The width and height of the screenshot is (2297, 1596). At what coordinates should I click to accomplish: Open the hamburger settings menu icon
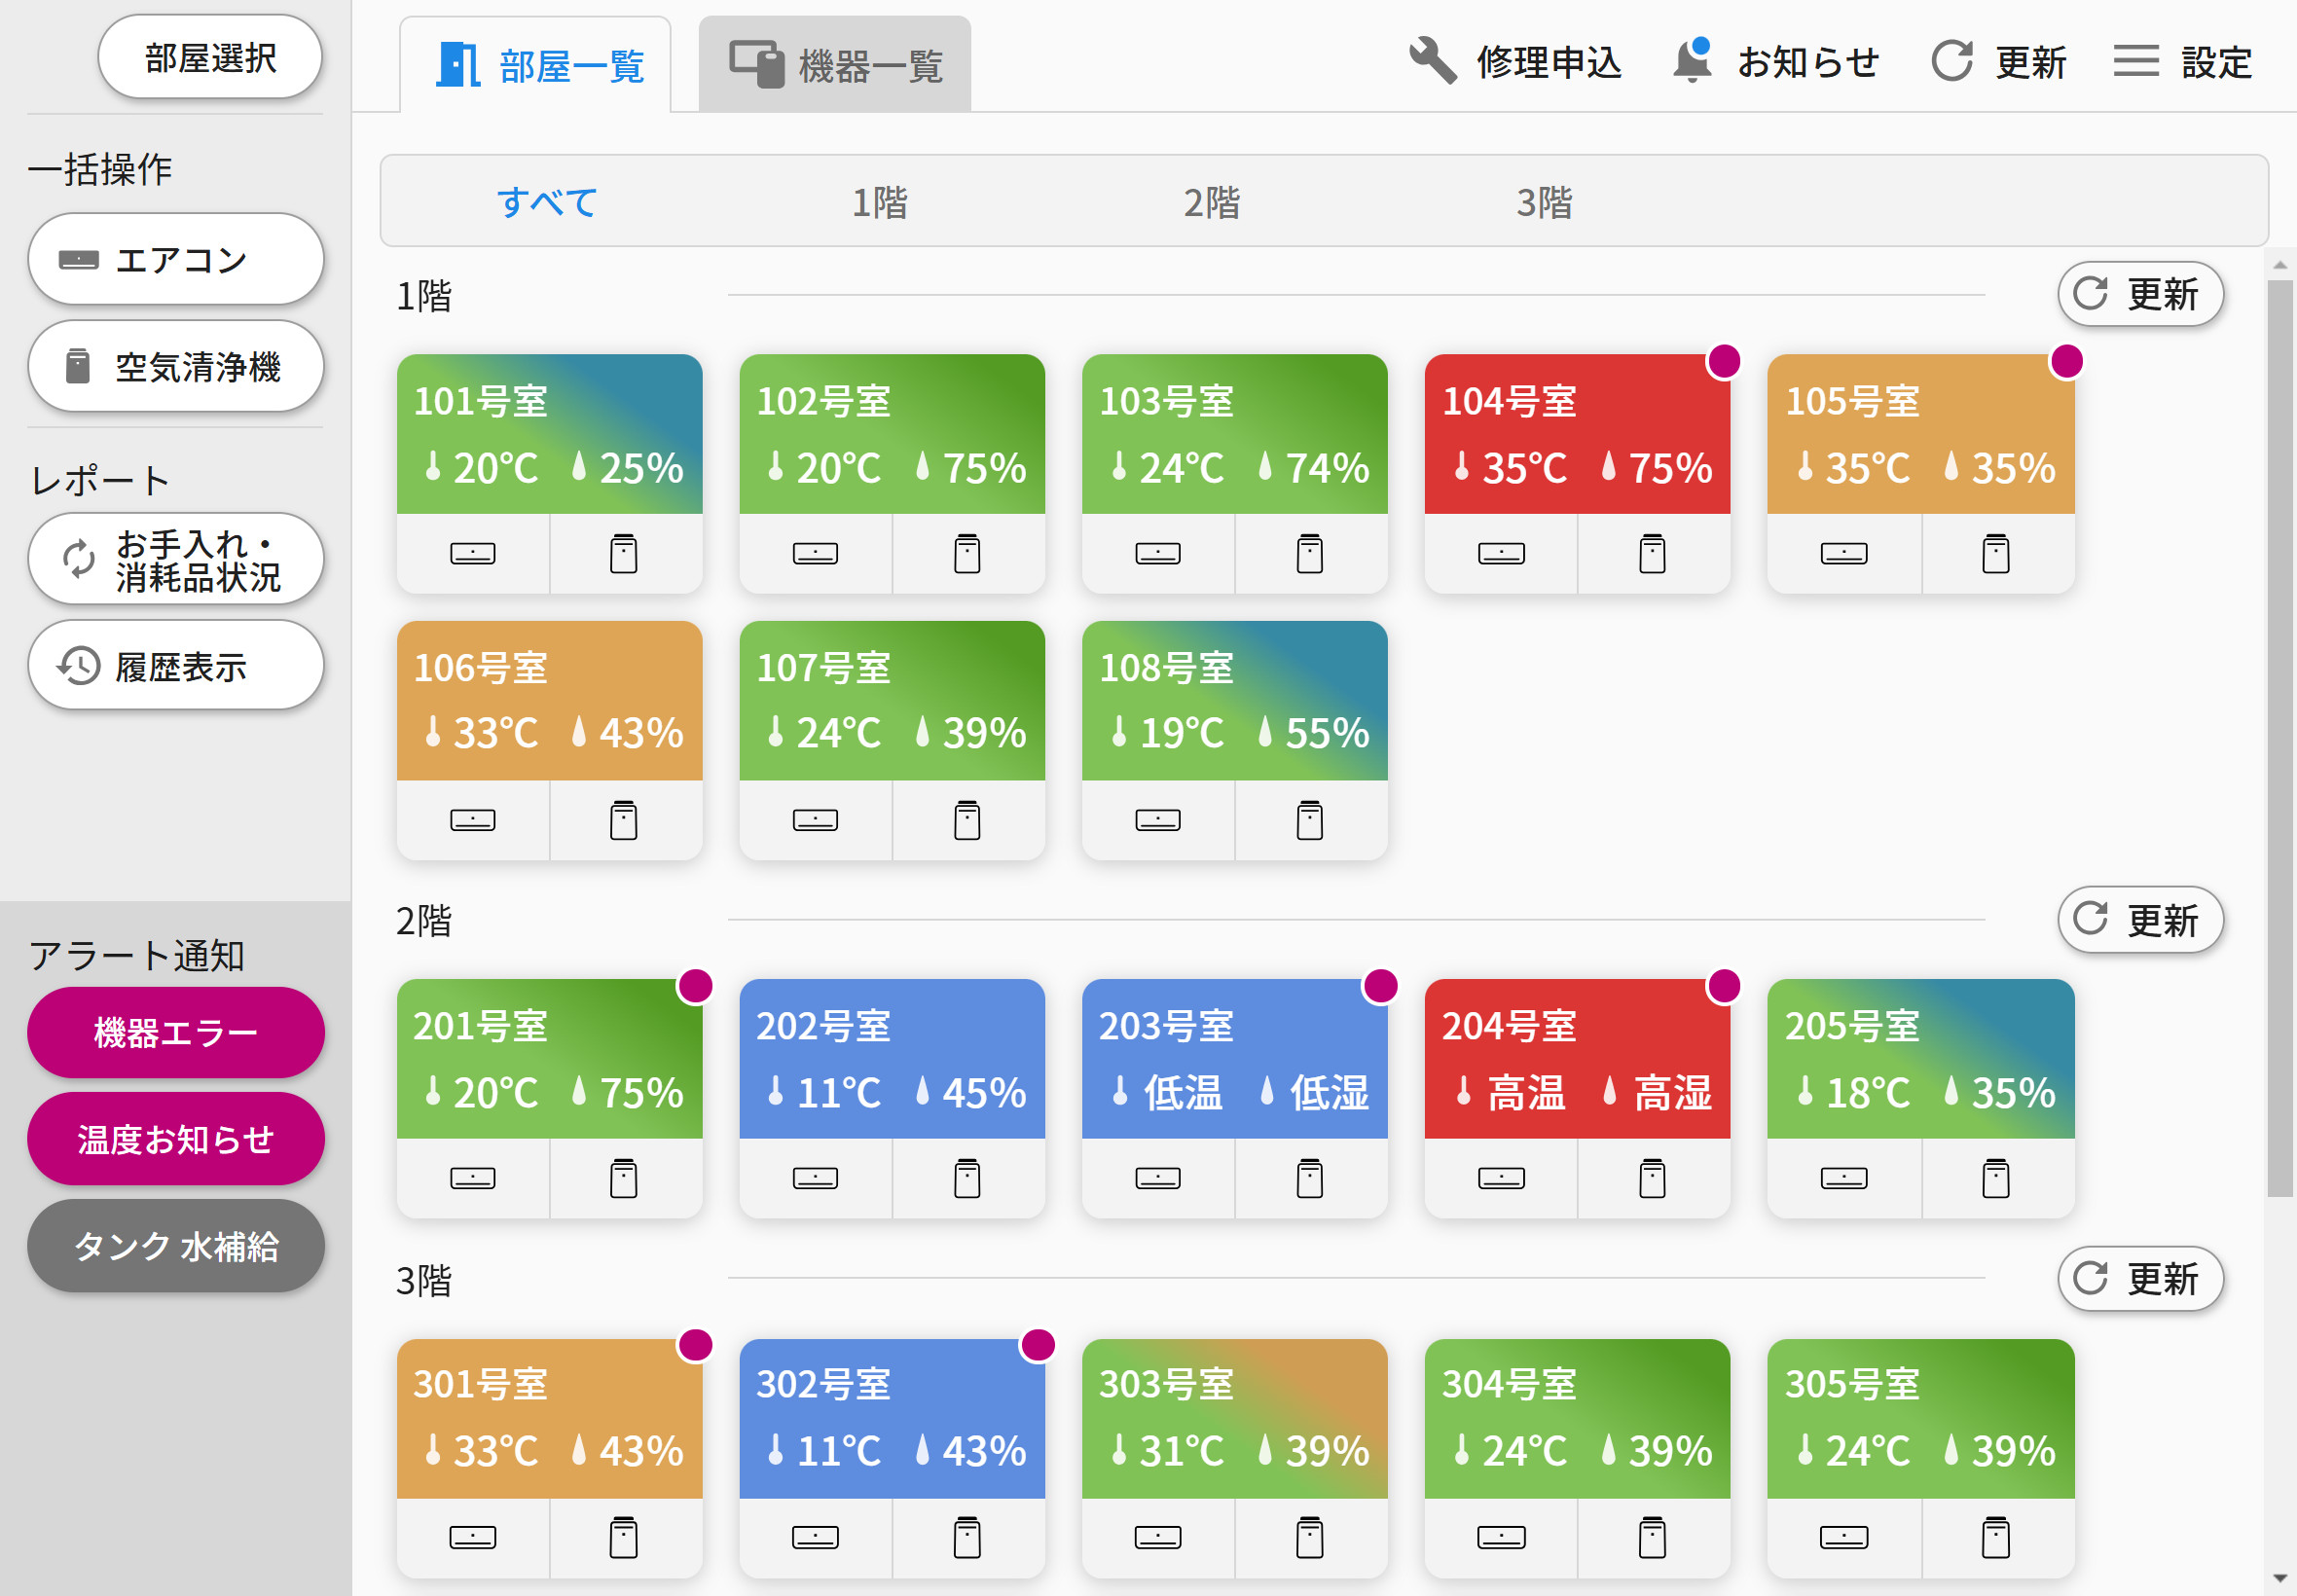point(2135,62)
